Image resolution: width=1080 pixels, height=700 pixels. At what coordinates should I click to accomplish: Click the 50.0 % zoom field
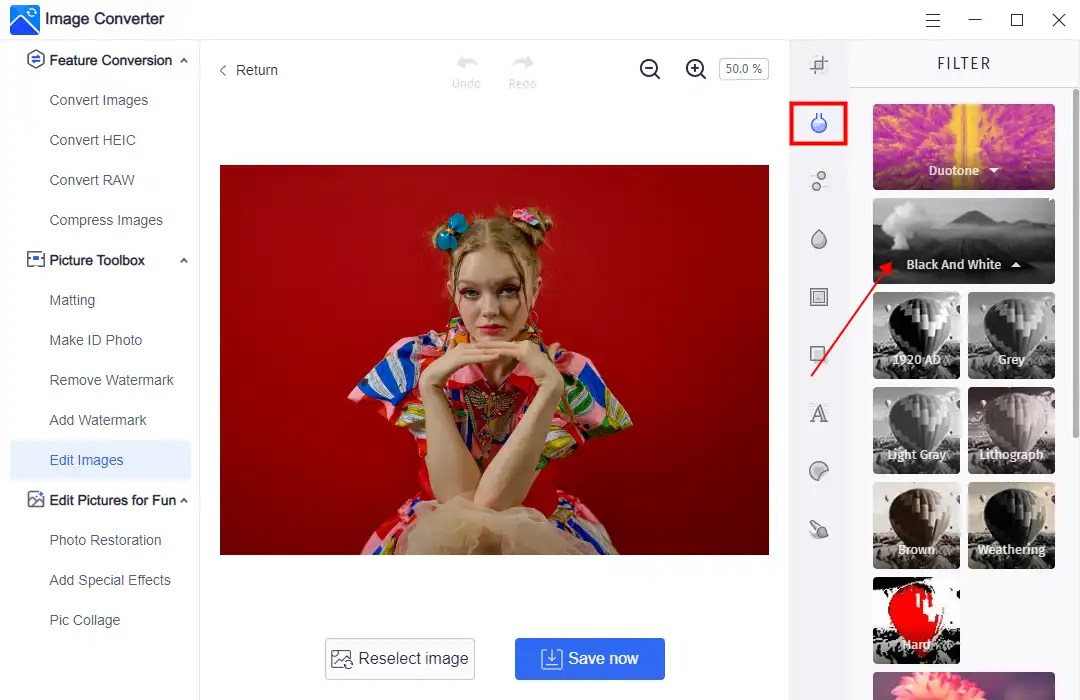(744, 69)
